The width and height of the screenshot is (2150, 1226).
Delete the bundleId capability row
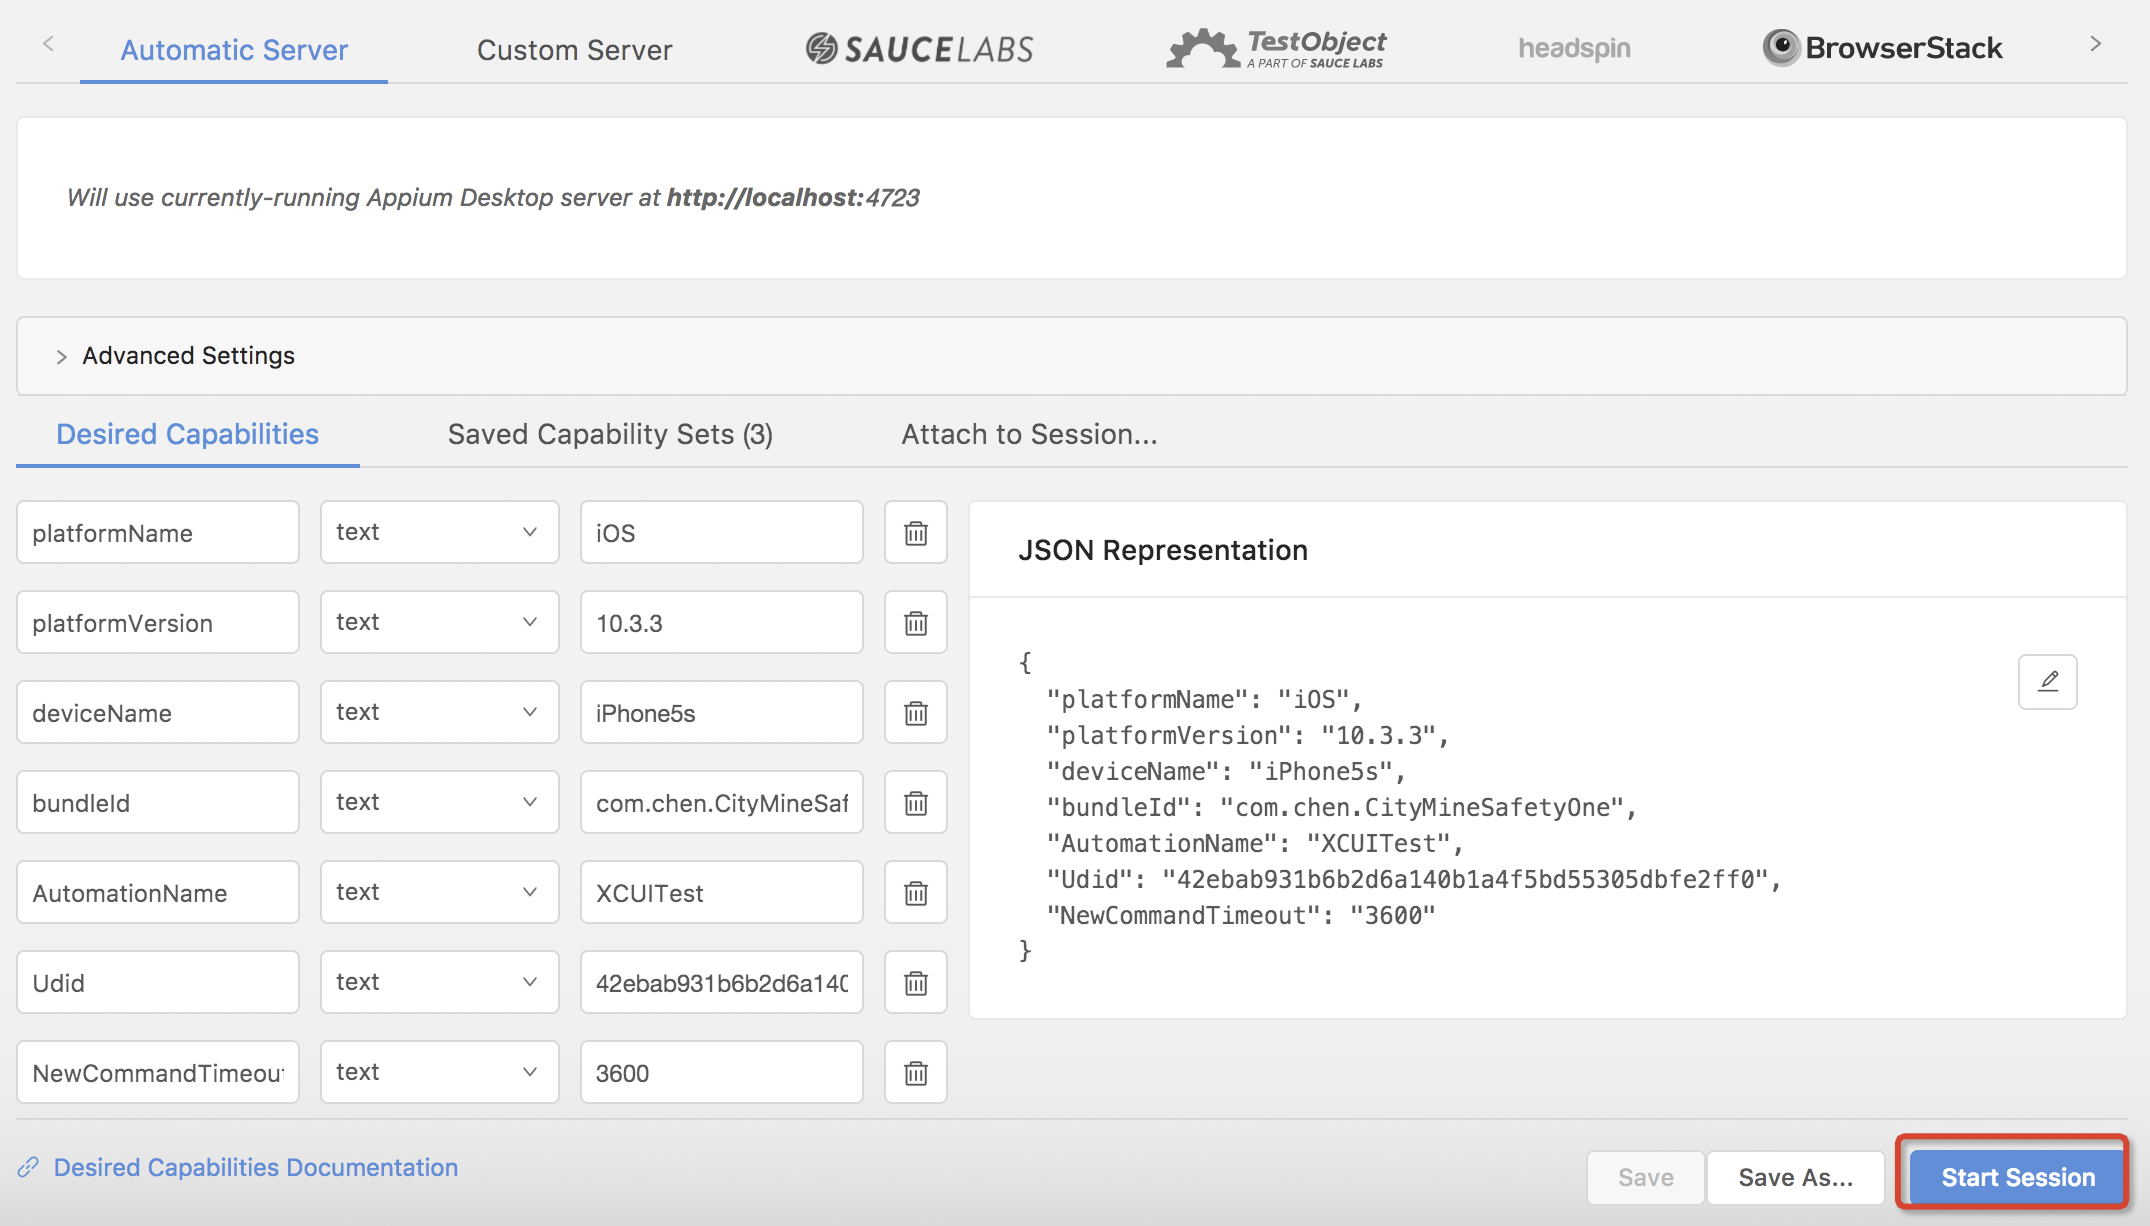click(x=915, y=803)
